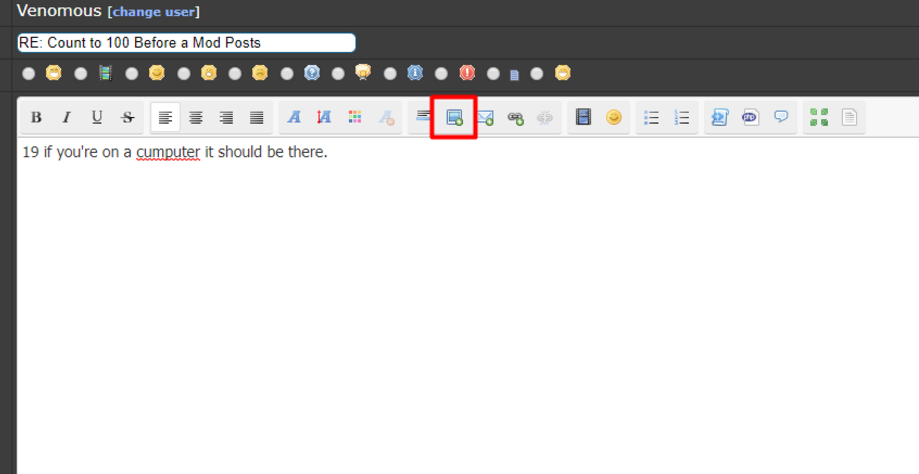919x474 pixels.
Task: Click the misspelled word cumputer
Action: 168,152
